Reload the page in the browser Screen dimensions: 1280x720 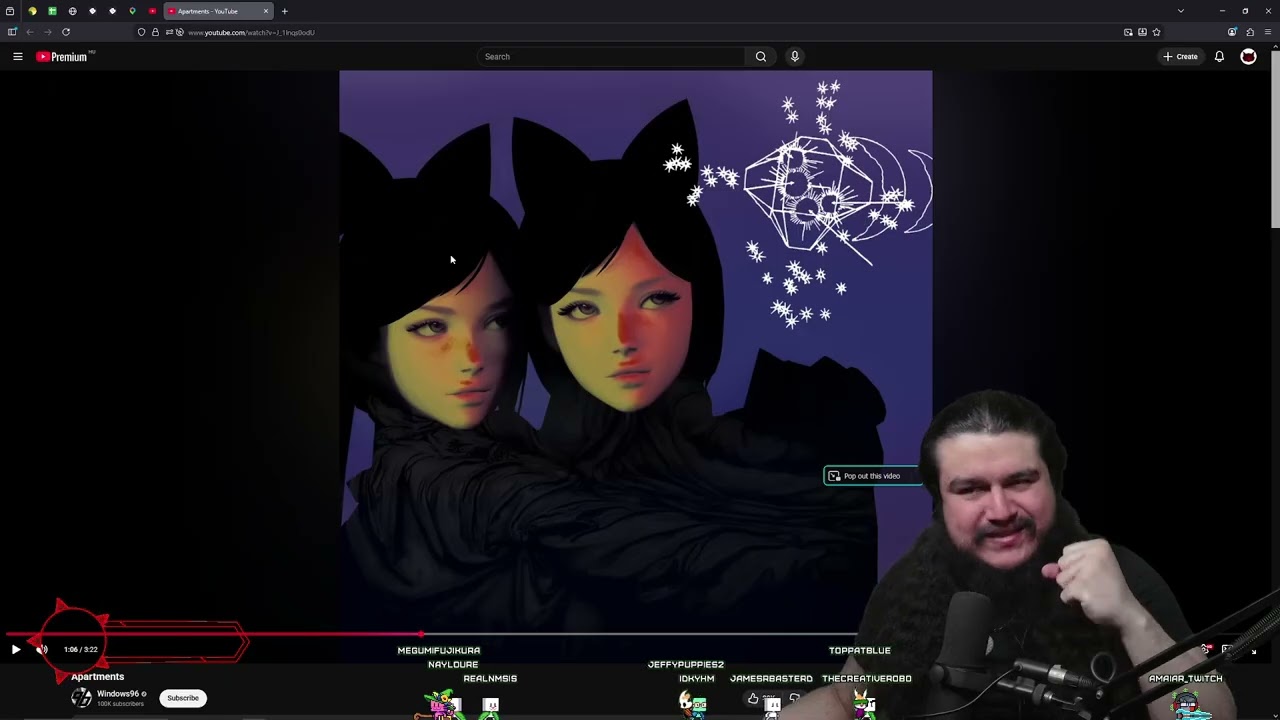[x=66, y=32]
